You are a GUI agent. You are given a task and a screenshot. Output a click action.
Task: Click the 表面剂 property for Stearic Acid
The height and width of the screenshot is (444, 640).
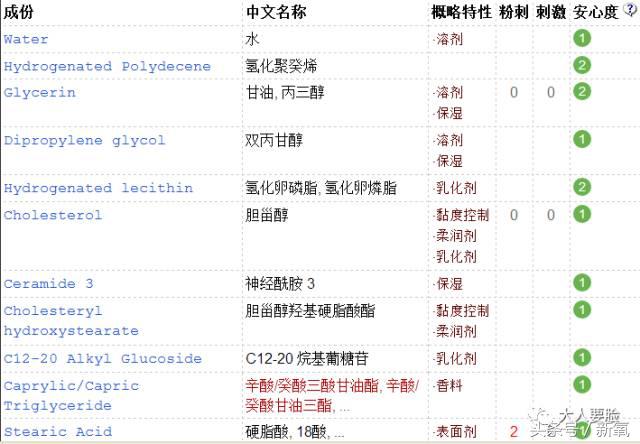pos(456,431)
